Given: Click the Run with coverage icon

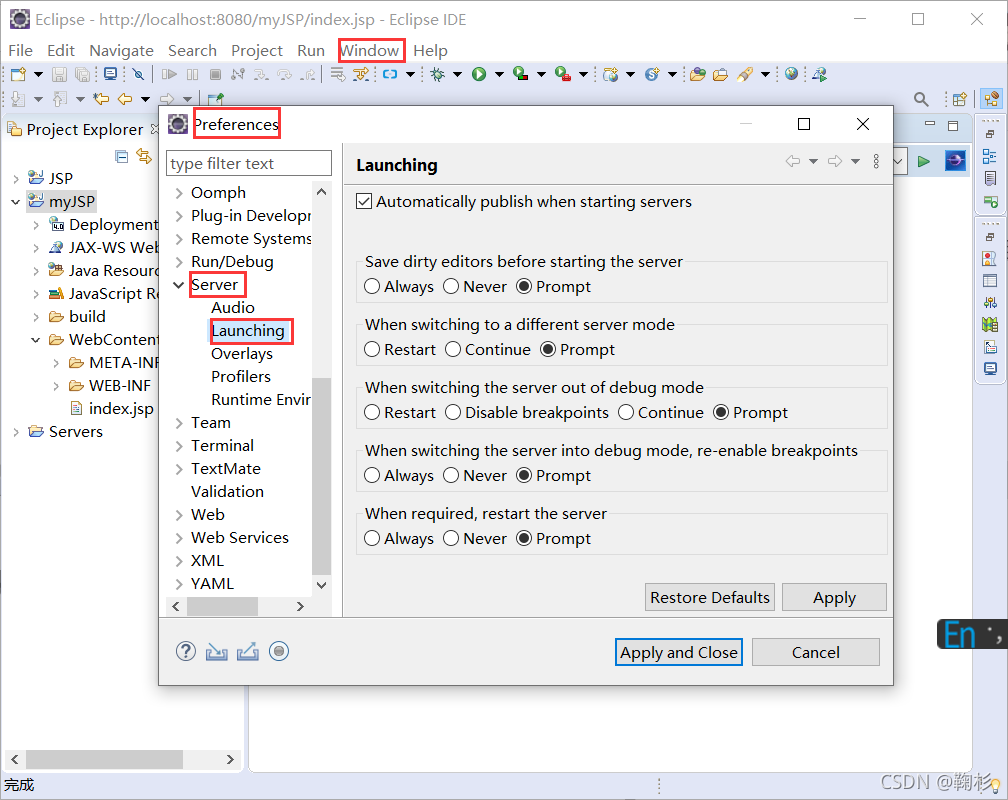Looking at the screenshot, I should tap(520, 74).
